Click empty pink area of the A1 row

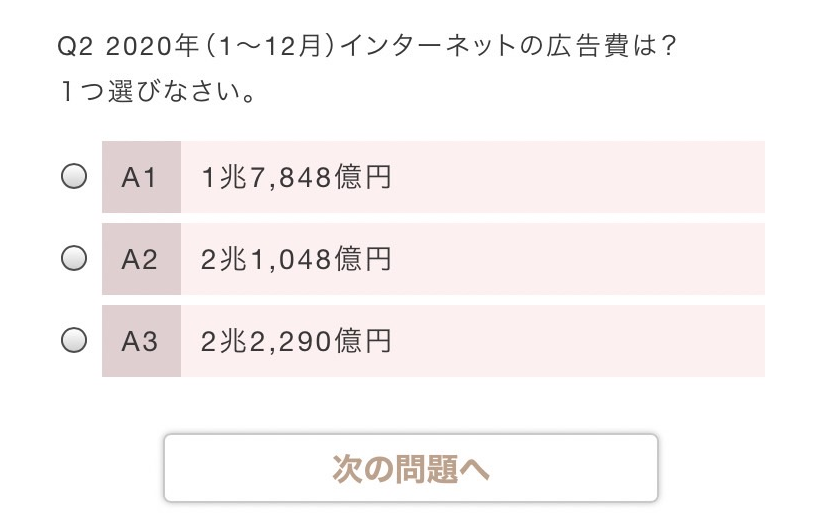coord(580,178)
